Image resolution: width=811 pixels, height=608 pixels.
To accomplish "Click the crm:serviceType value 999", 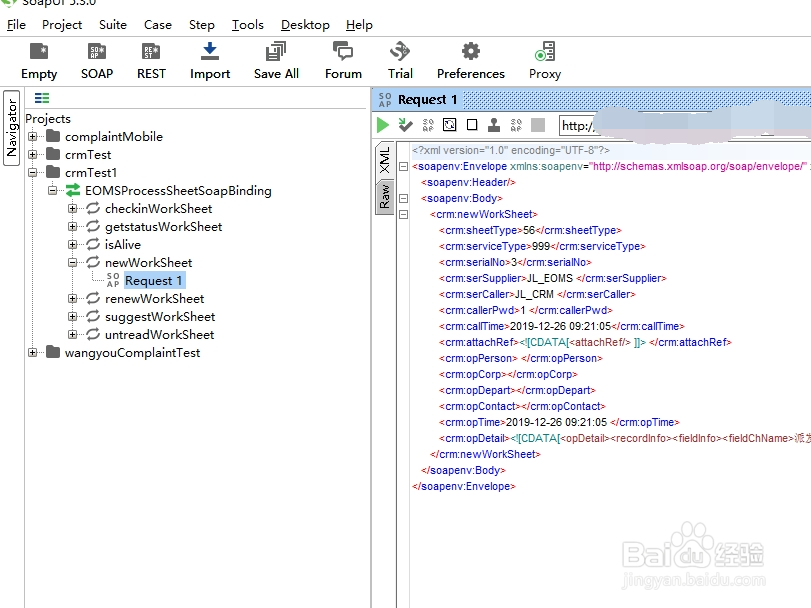I will tap(541, 246).
